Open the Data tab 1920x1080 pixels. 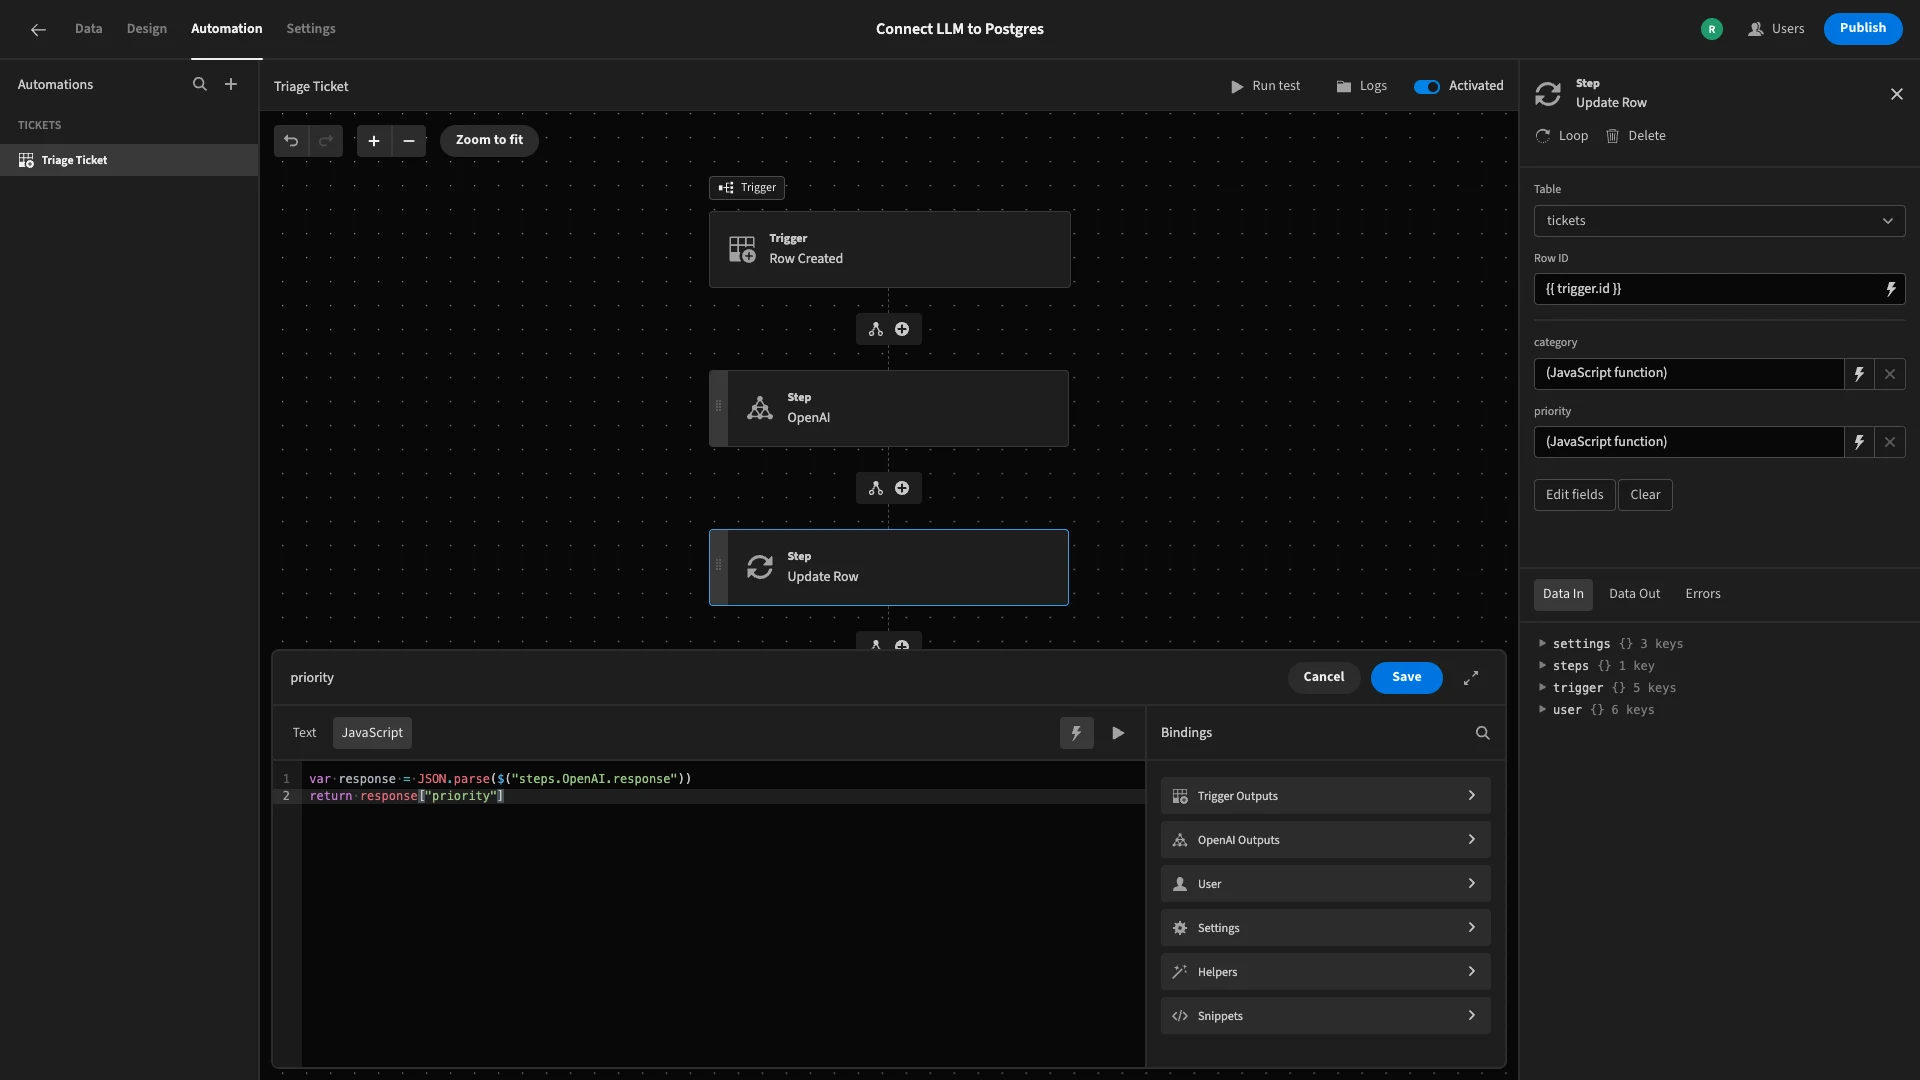click(x=88, y=29)
